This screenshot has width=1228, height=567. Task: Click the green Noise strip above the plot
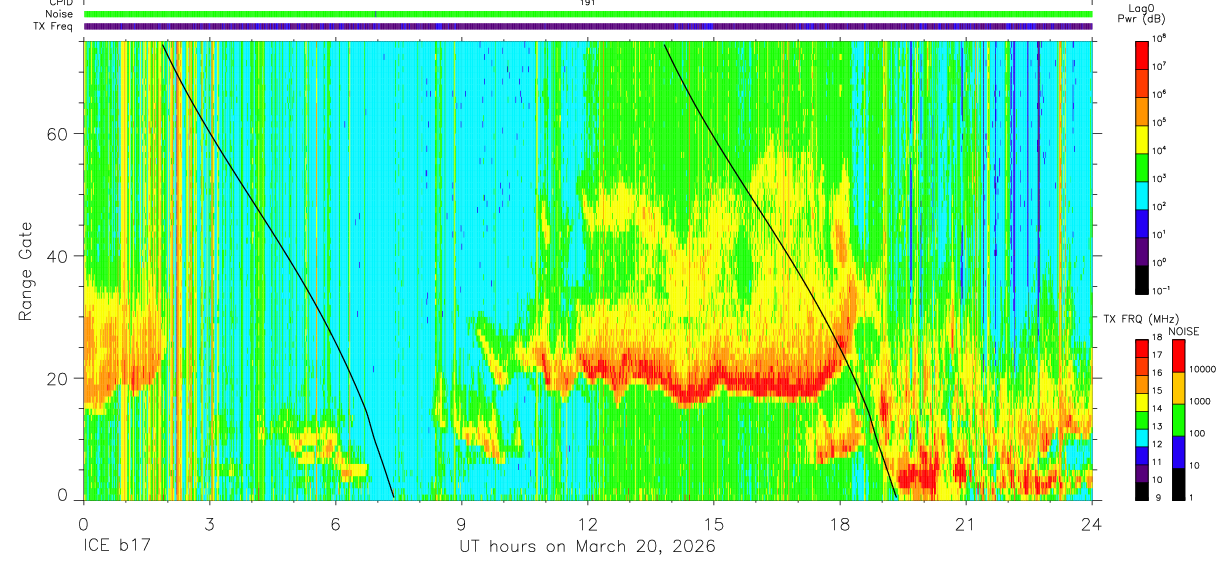[x=588, y=14]
